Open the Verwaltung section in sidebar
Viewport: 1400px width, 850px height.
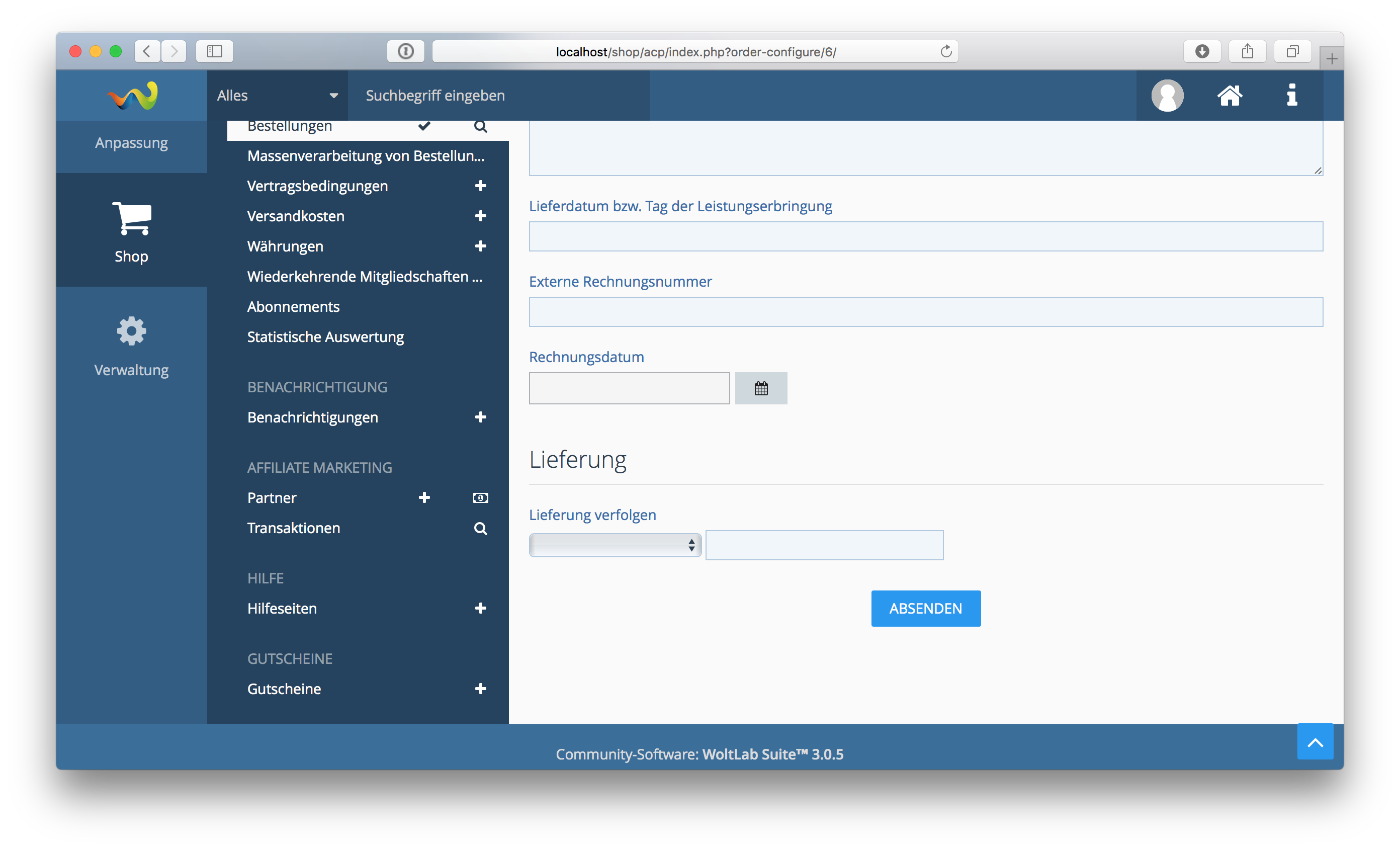click(131, 344)
